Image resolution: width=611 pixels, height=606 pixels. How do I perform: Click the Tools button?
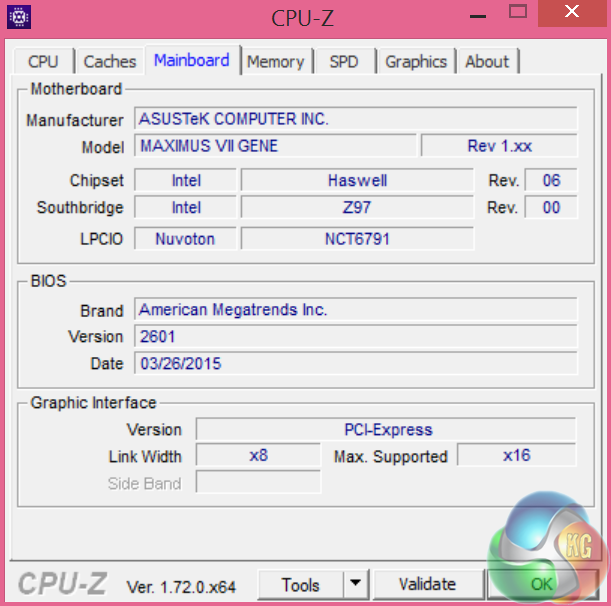click(x=300, y=585)
